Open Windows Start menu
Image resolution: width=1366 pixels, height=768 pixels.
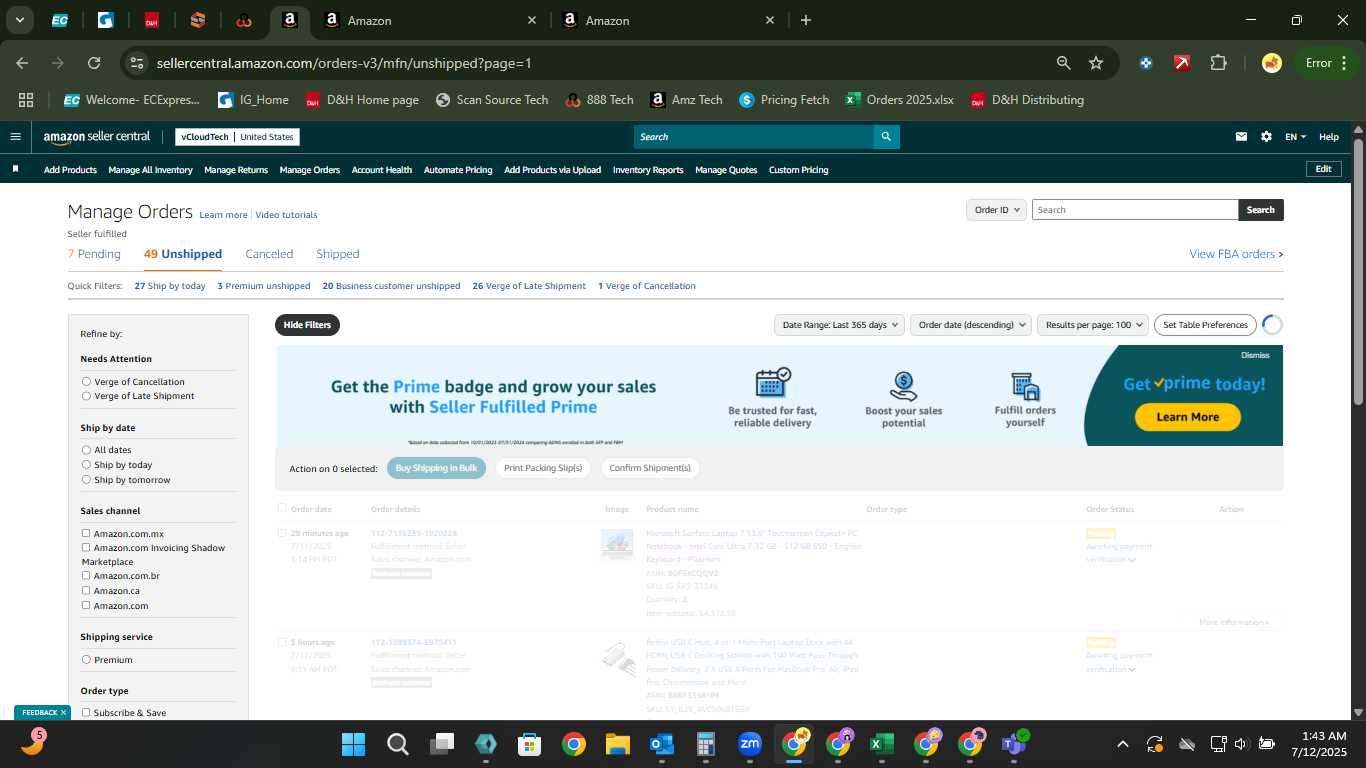pyautogui.click(x=353, y=744)
